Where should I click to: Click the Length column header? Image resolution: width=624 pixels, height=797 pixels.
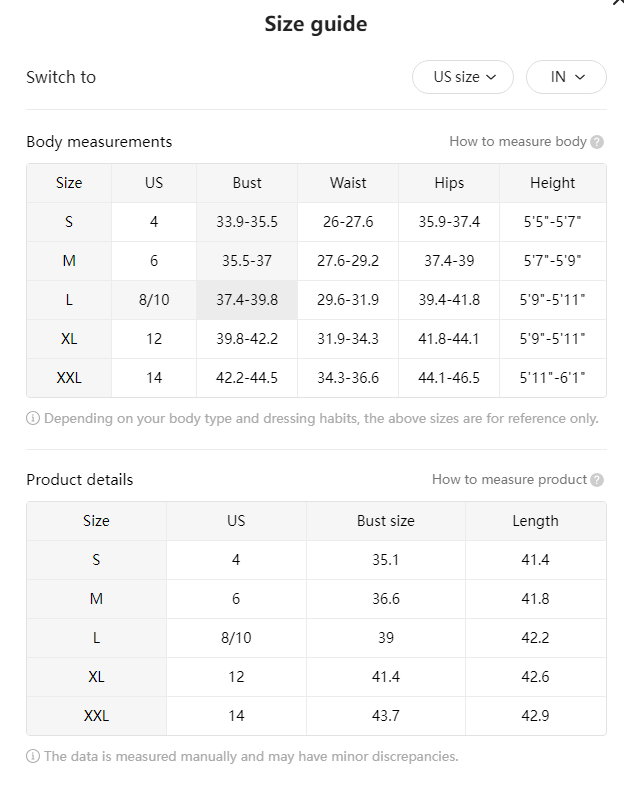click(x=536, y=521)
